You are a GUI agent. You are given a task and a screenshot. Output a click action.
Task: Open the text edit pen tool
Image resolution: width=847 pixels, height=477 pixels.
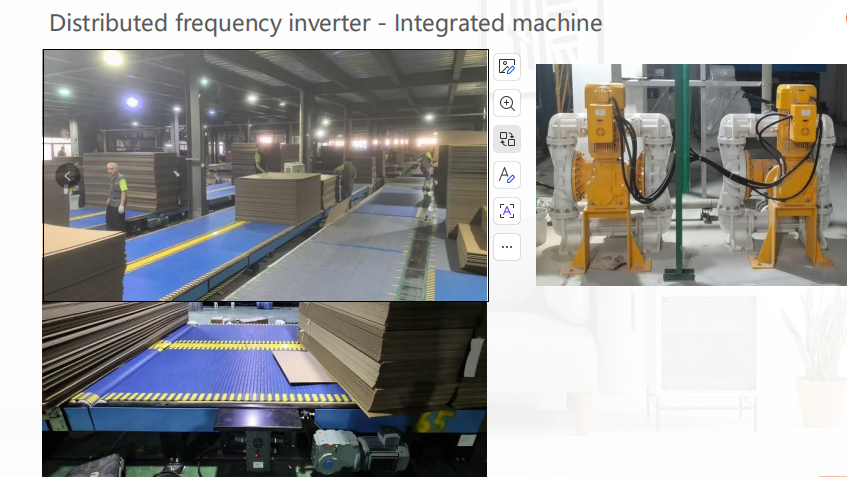point(507,175)
